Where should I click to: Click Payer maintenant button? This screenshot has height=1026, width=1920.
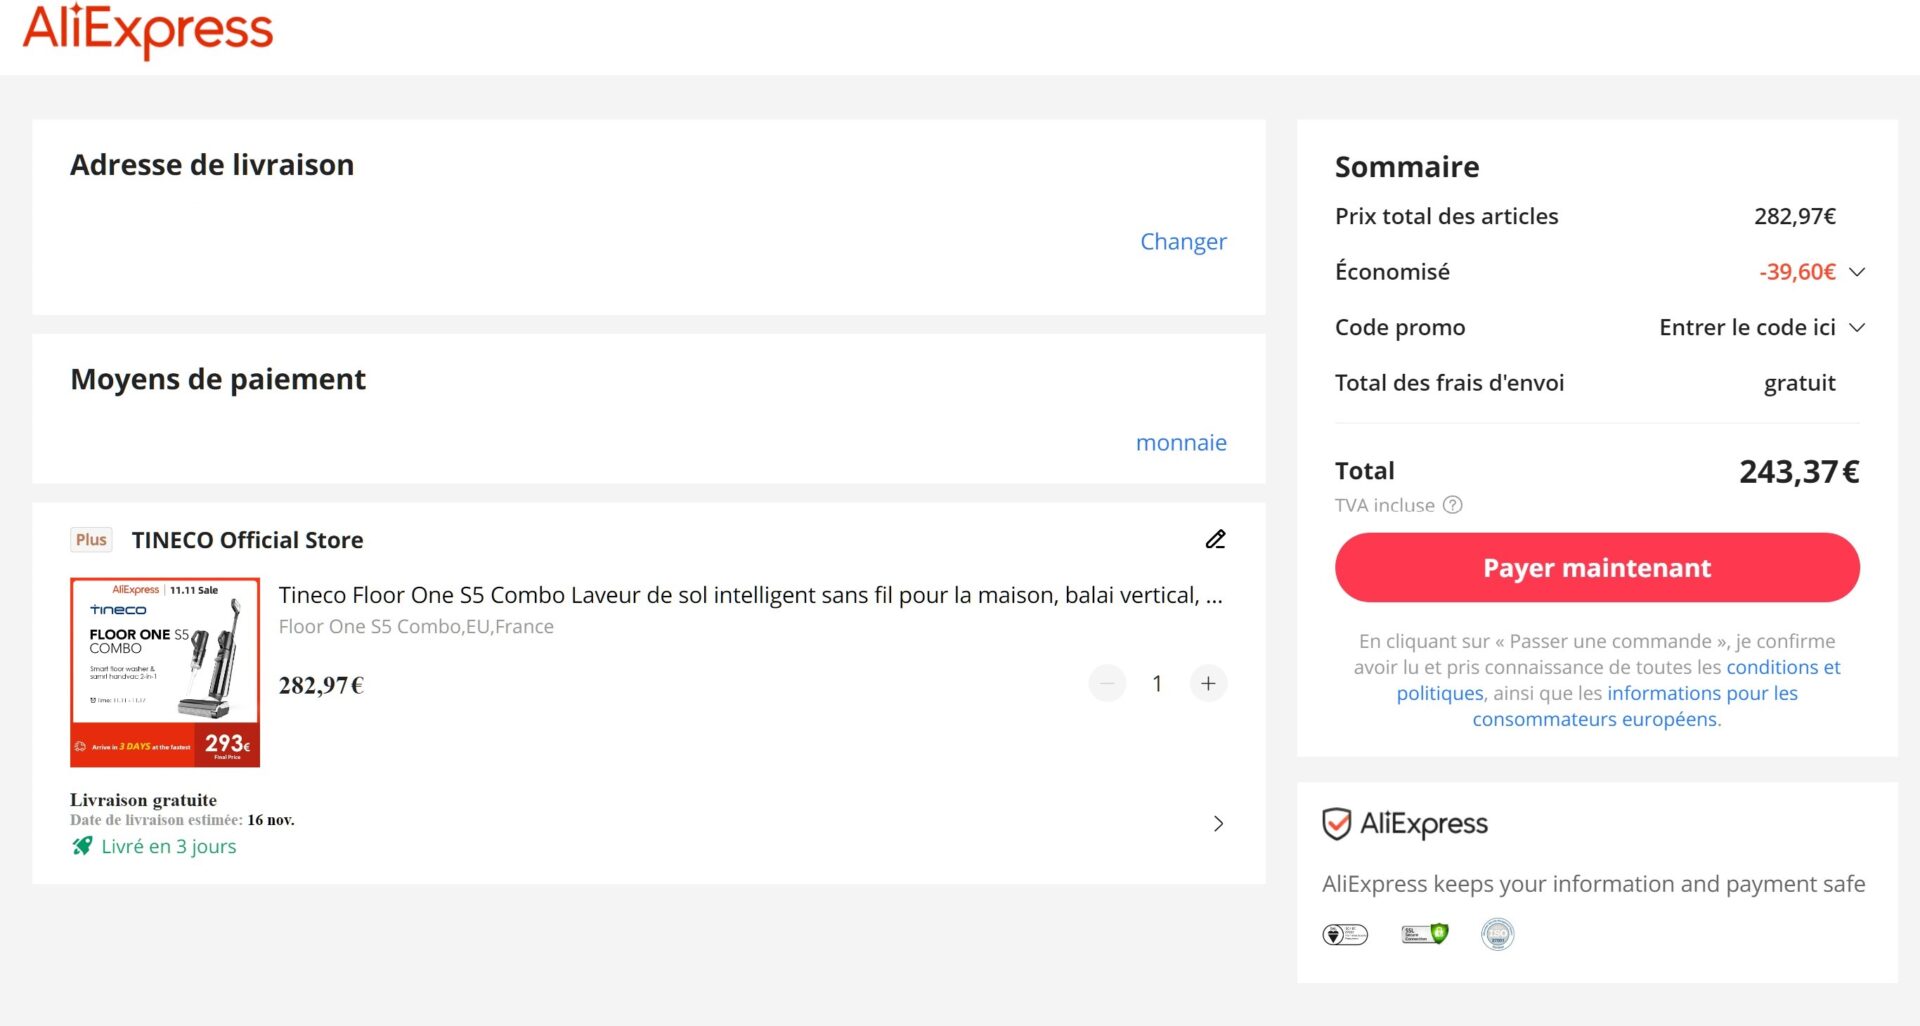click(x=1597, y=567)
